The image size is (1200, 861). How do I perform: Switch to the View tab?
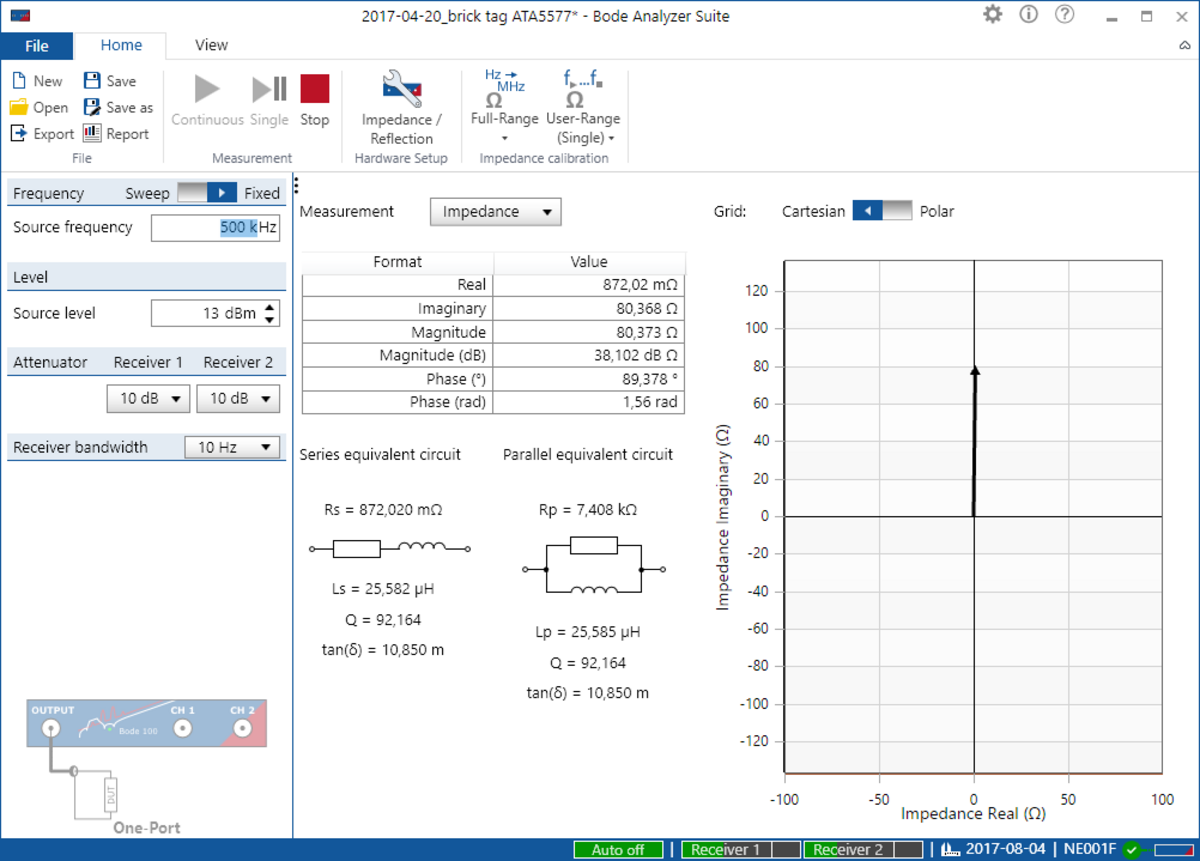211,45
